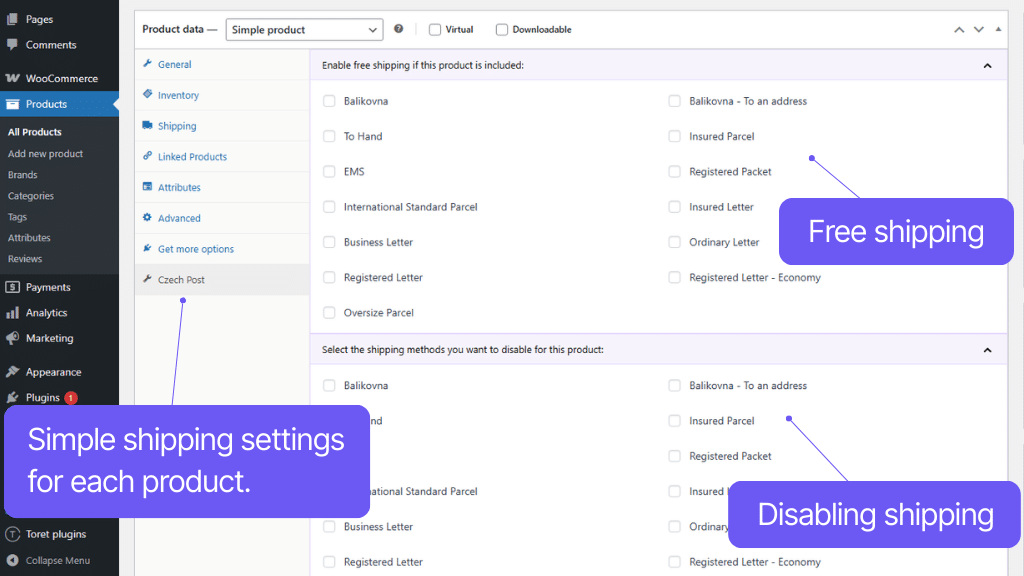Screen dimensions: 1024x576
Task: Click the Get more options plug icon
Action: pyautogui.click(x=147, y=248)
